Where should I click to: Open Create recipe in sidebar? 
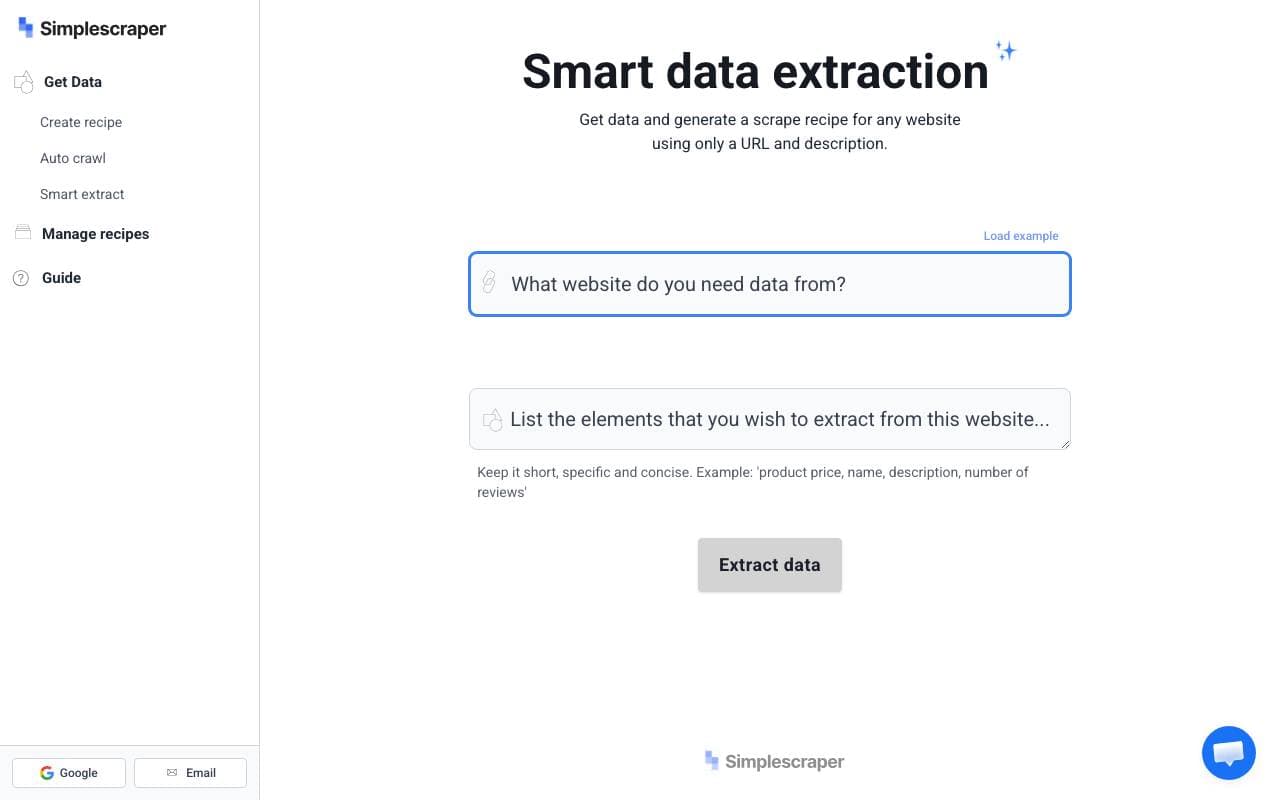81,122
